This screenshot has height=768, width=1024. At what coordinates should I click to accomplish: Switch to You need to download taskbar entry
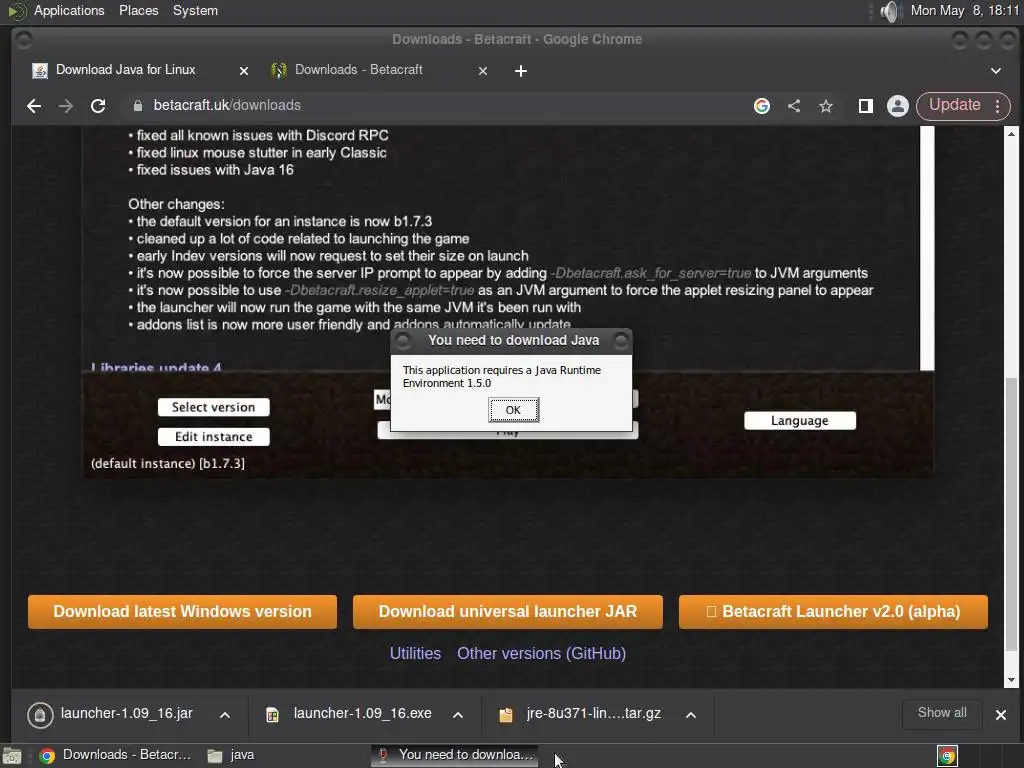[x=455, y=755]
